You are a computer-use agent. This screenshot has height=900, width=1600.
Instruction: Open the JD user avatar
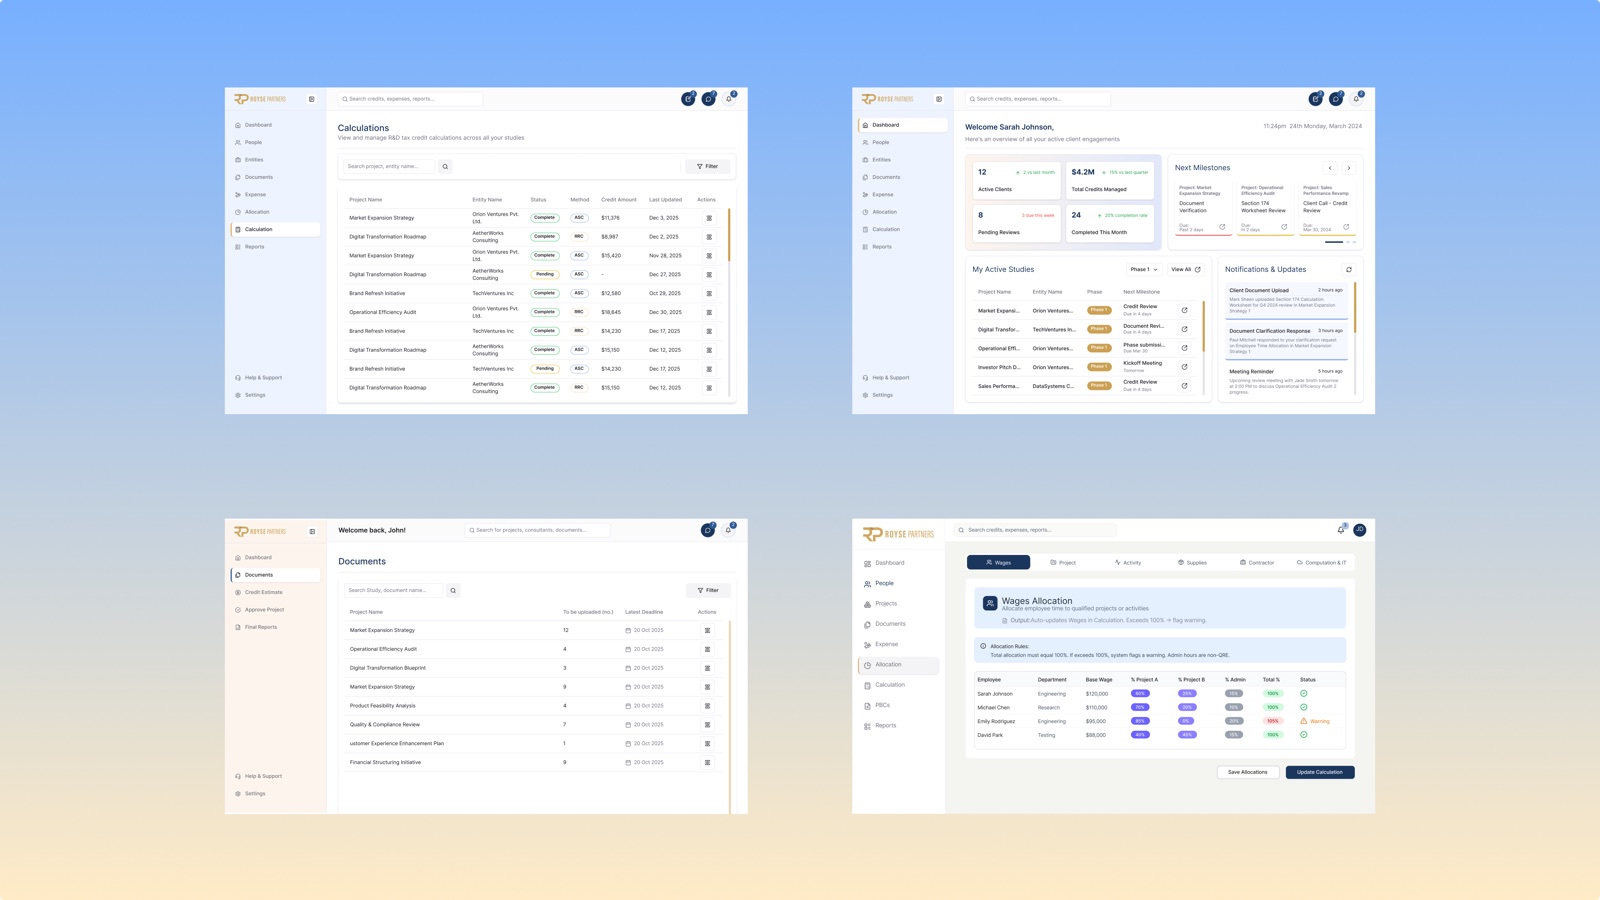click(1359, 530)
